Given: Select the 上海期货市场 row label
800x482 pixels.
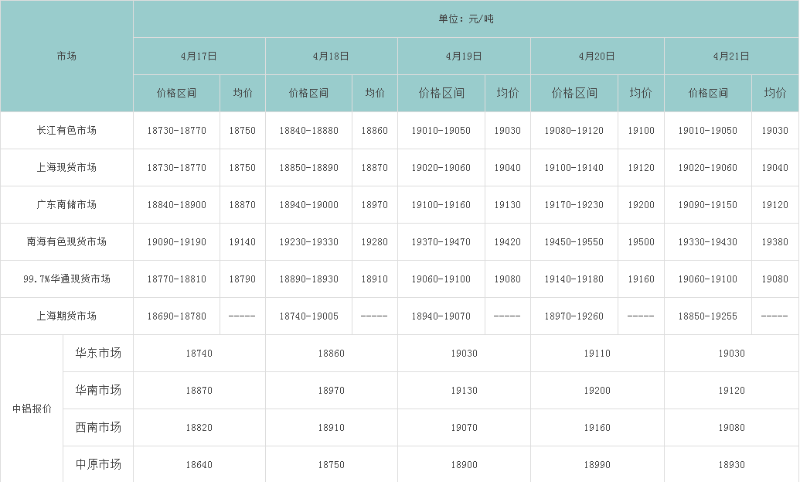Looking at the screenshot, I should tap(67, 315).
